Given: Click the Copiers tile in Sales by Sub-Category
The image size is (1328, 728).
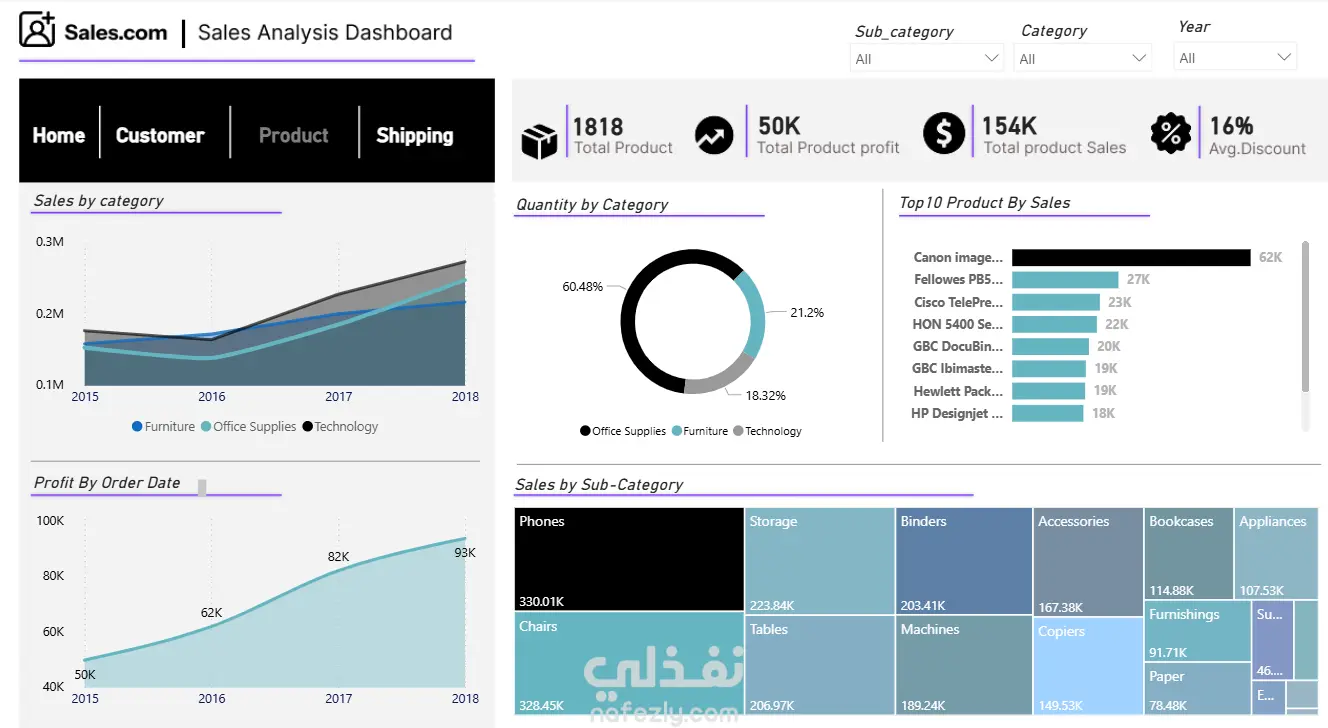Looking at the screenshot, I should coord(1087,665).
